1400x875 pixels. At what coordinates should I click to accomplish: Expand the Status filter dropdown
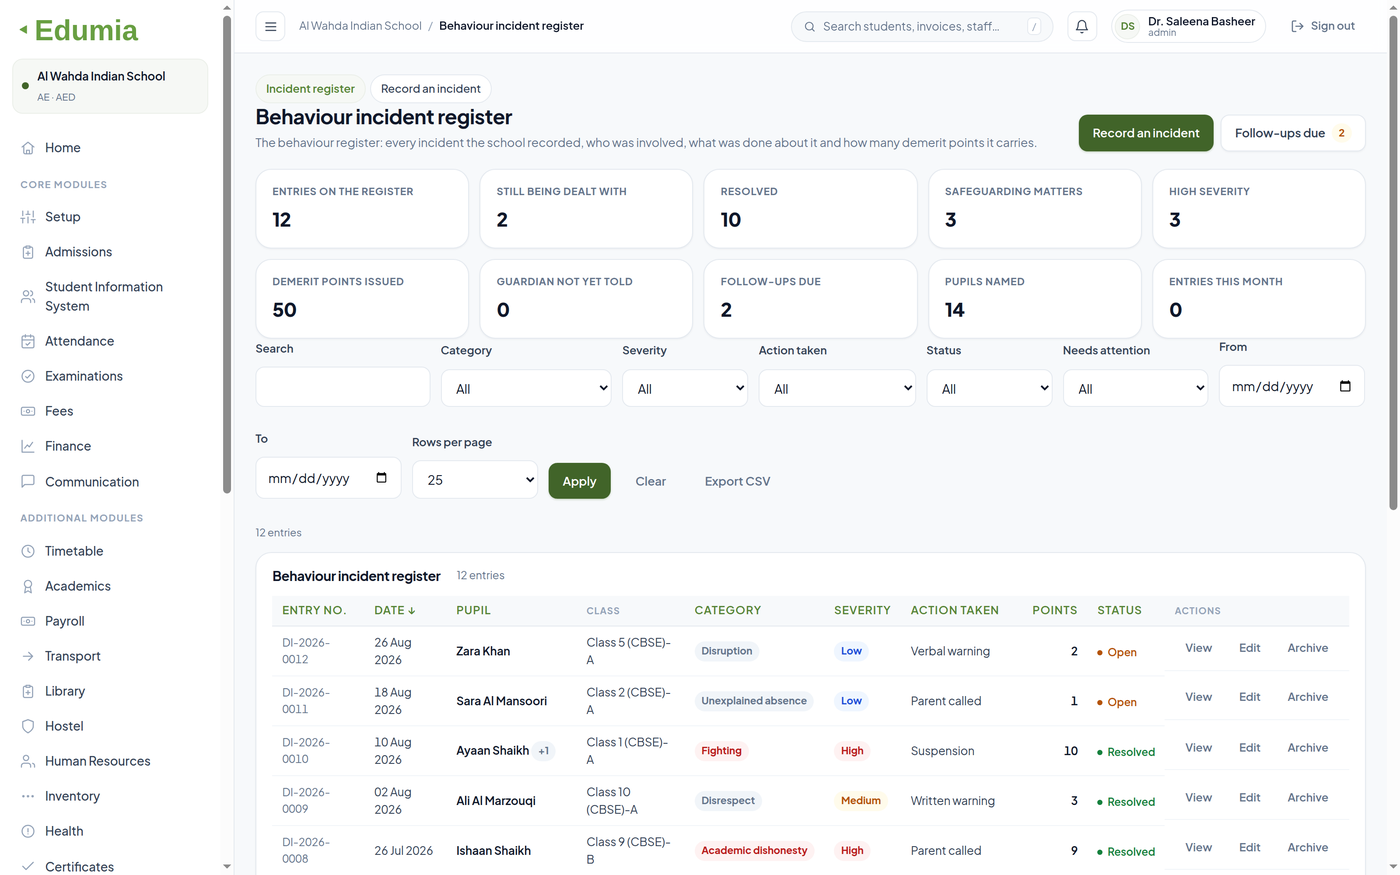(989, 388)
